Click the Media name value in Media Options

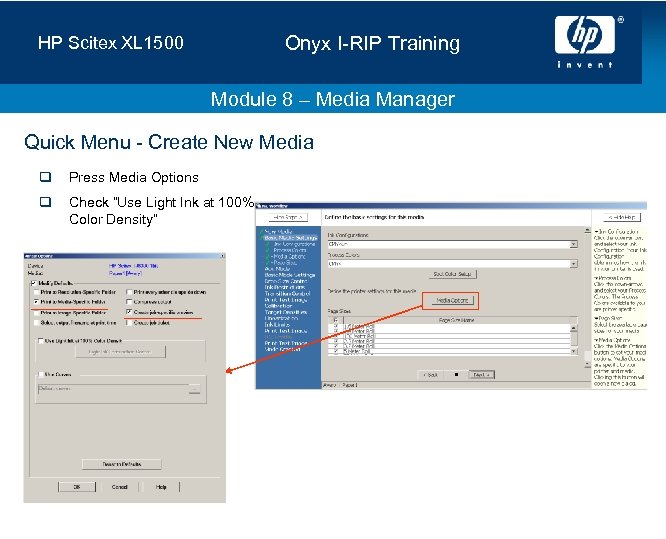tap(125, 274)
